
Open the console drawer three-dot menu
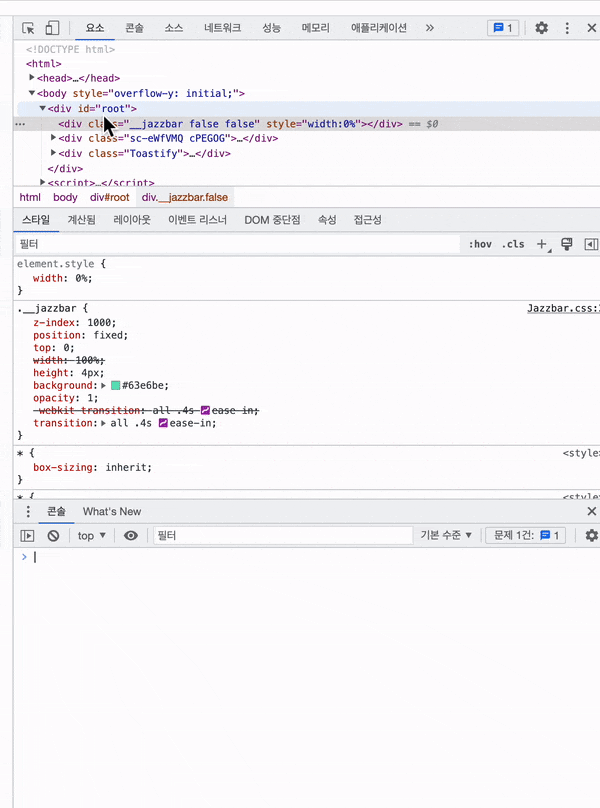pos(28,511)
